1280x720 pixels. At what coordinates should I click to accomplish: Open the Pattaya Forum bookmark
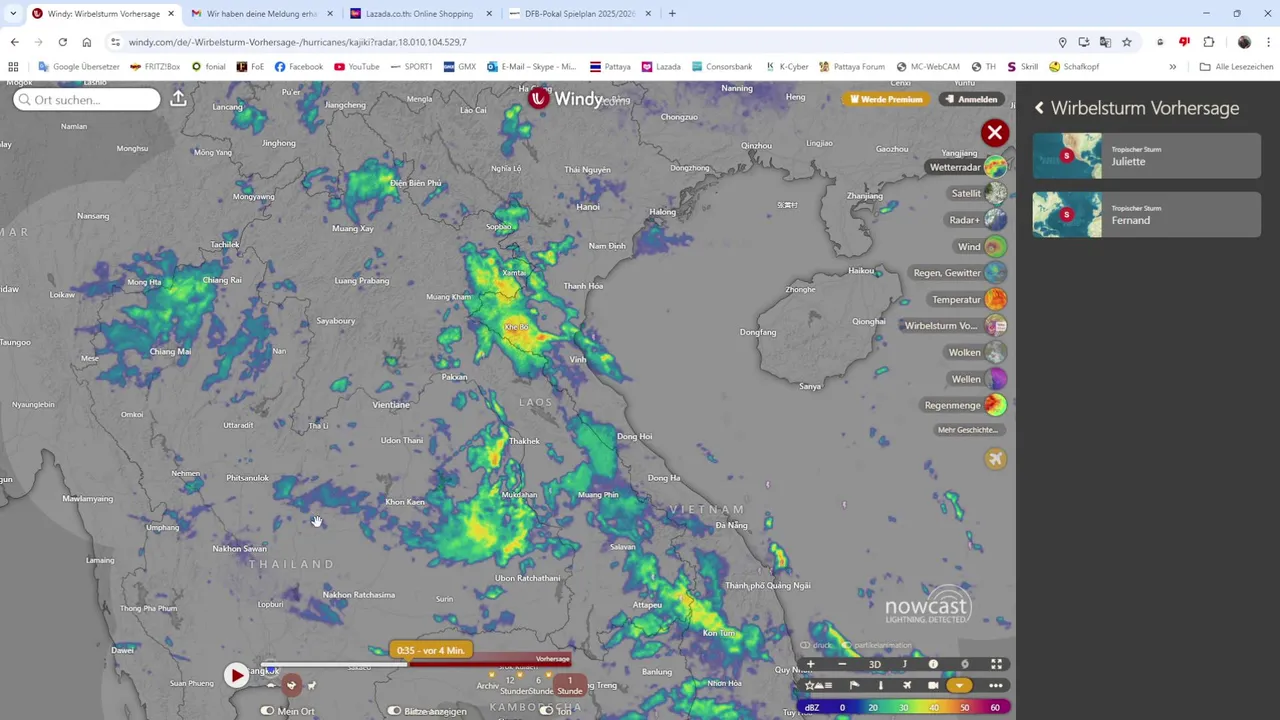[852, 67]
